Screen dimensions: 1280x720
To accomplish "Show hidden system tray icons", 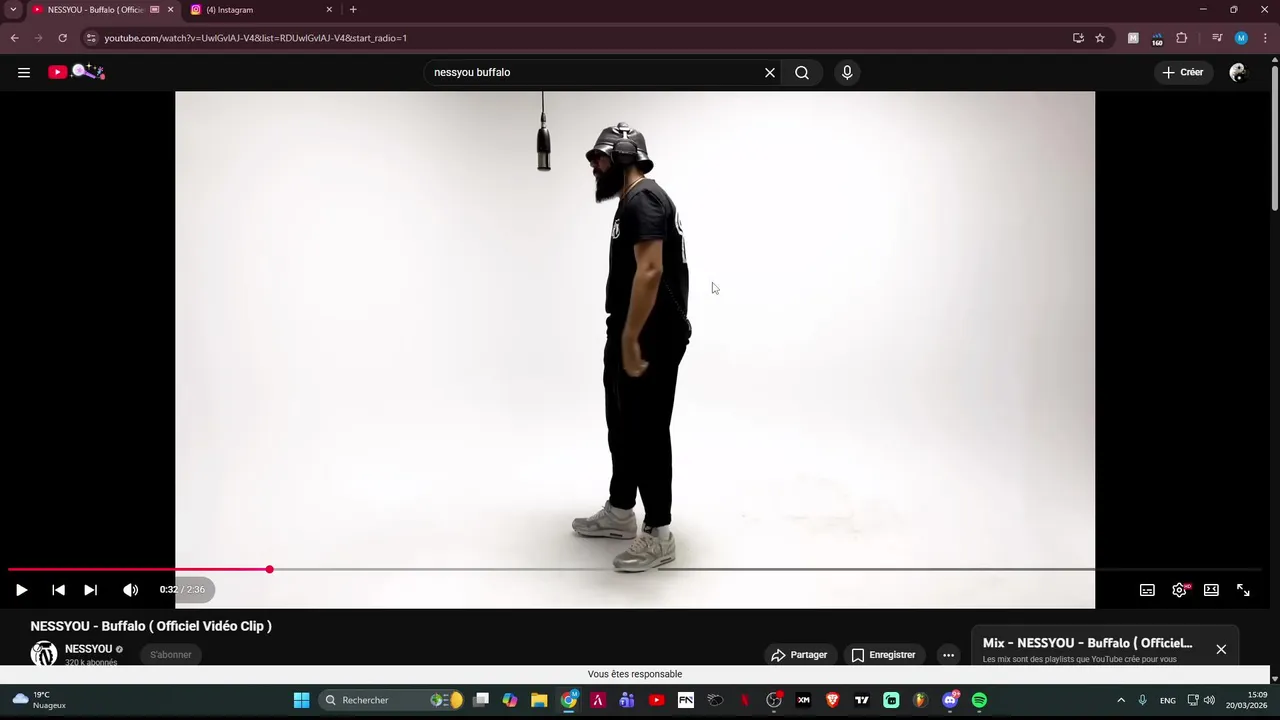I will 1121,700.
